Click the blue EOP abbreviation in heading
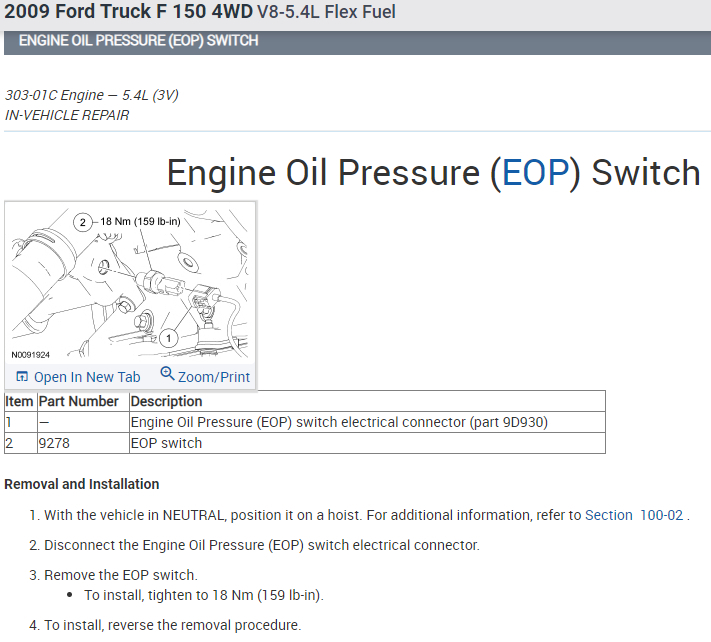Viewport: 711px width, 642px height. (536, 172)
